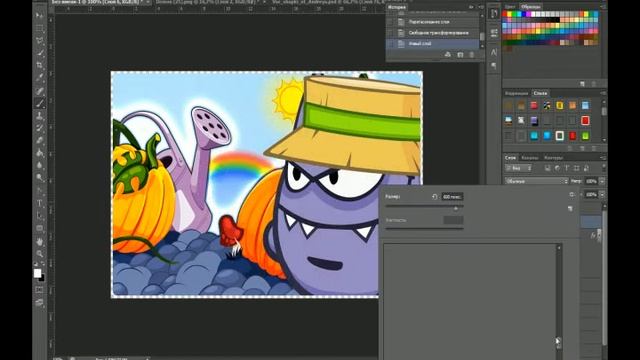Set history brush source for 'Перетаскивание слоя'
This screenshot has width=640, height=360.
[392, 22]
